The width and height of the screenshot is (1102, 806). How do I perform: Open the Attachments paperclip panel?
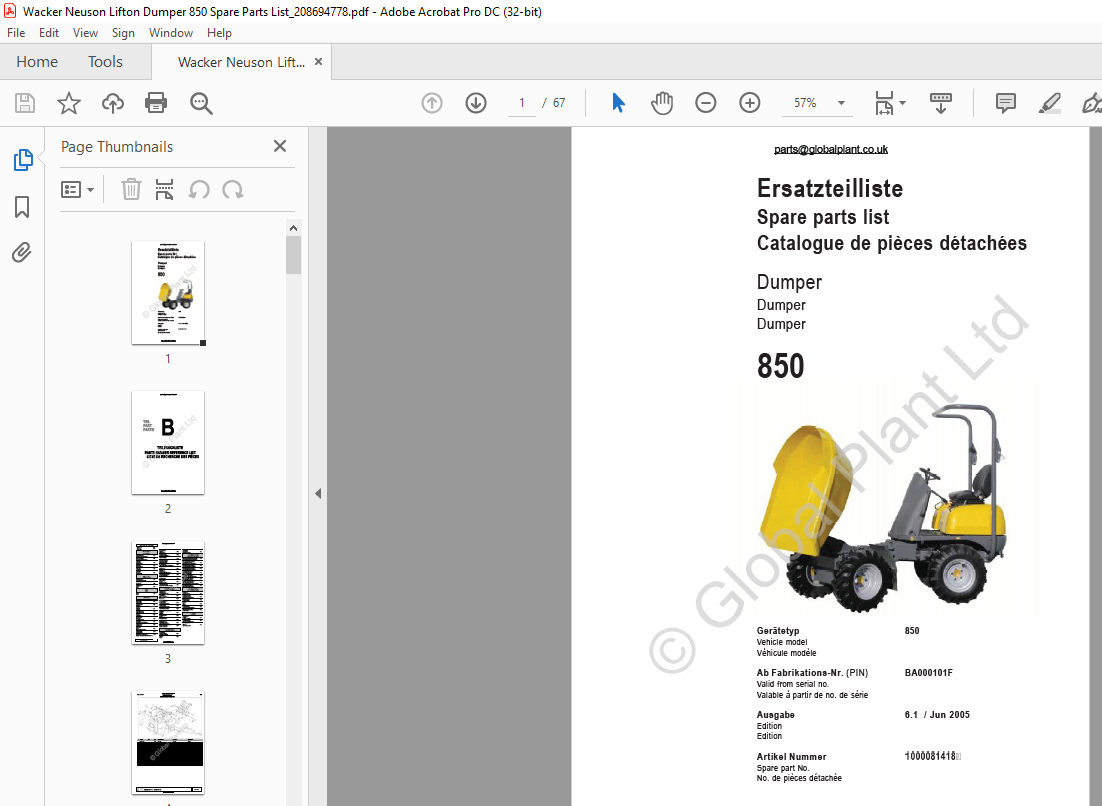[22, 252]
